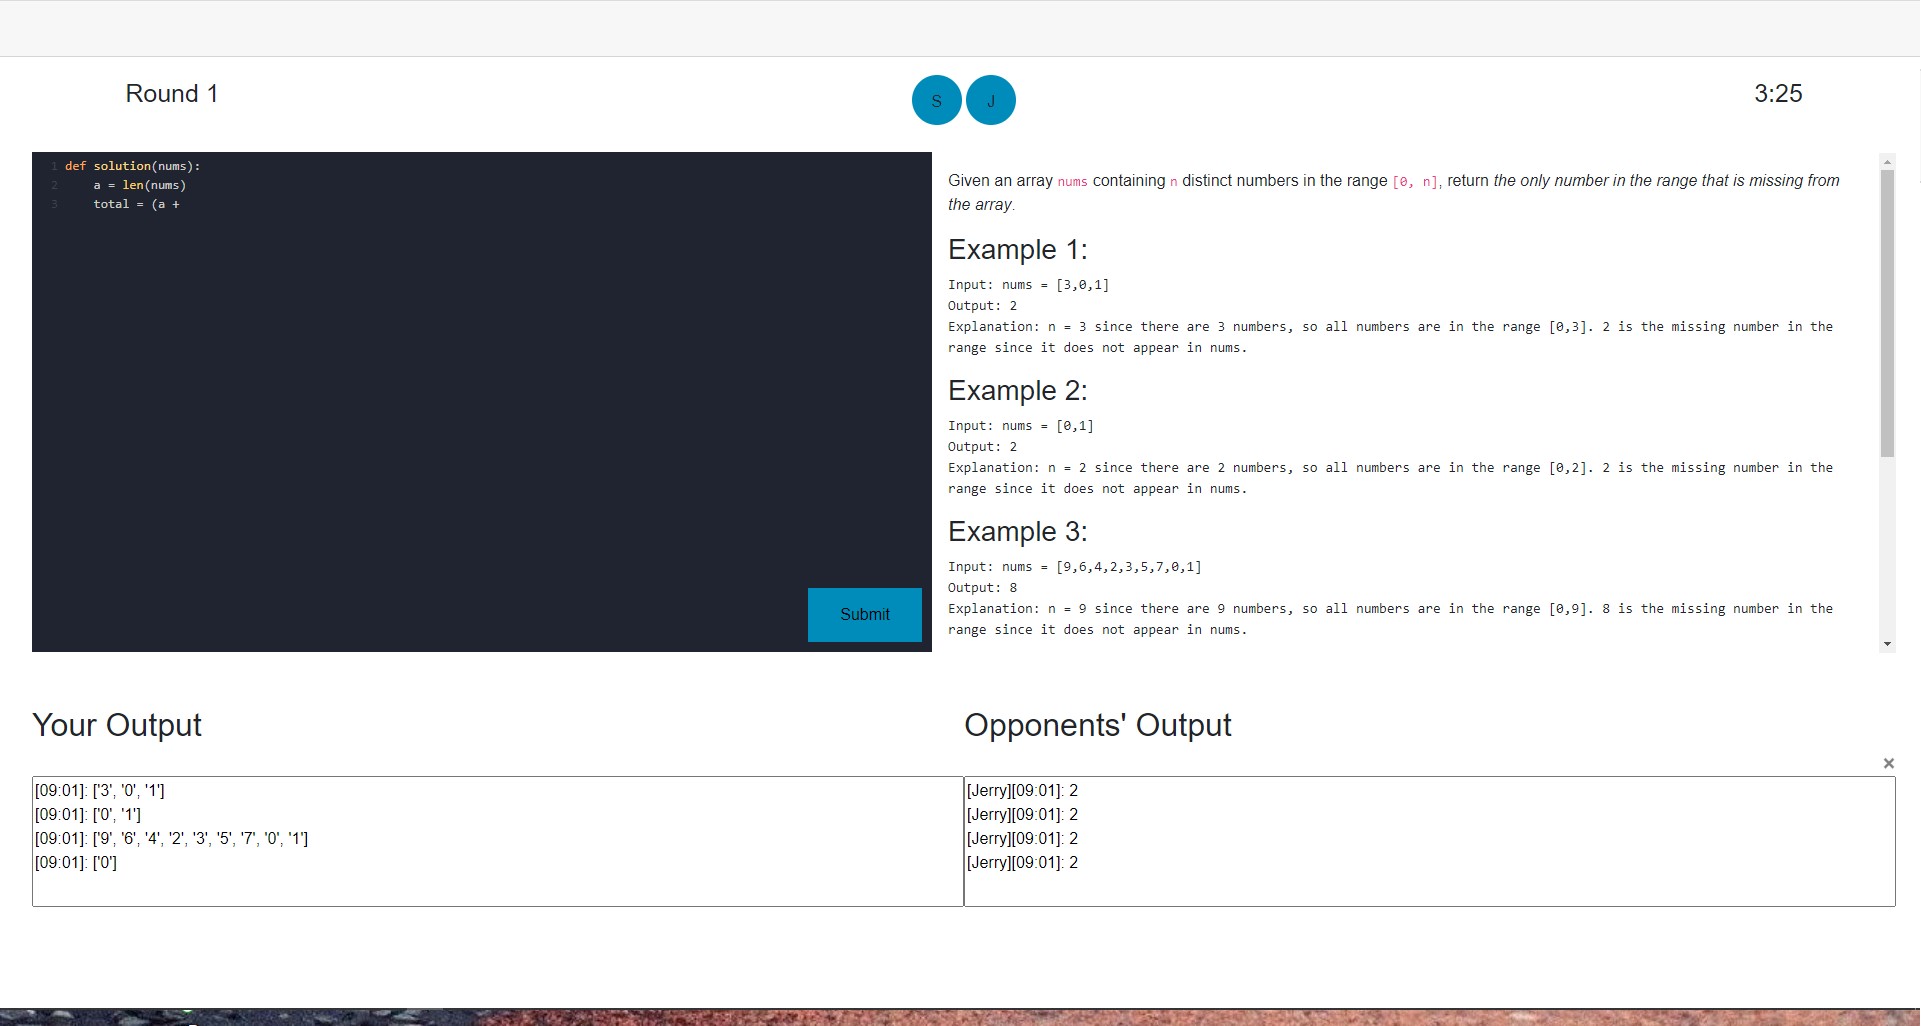Place cursor at end of 'total = (a +'
Viewport: 1921px width, 1026px height.
tap(181, 204)
